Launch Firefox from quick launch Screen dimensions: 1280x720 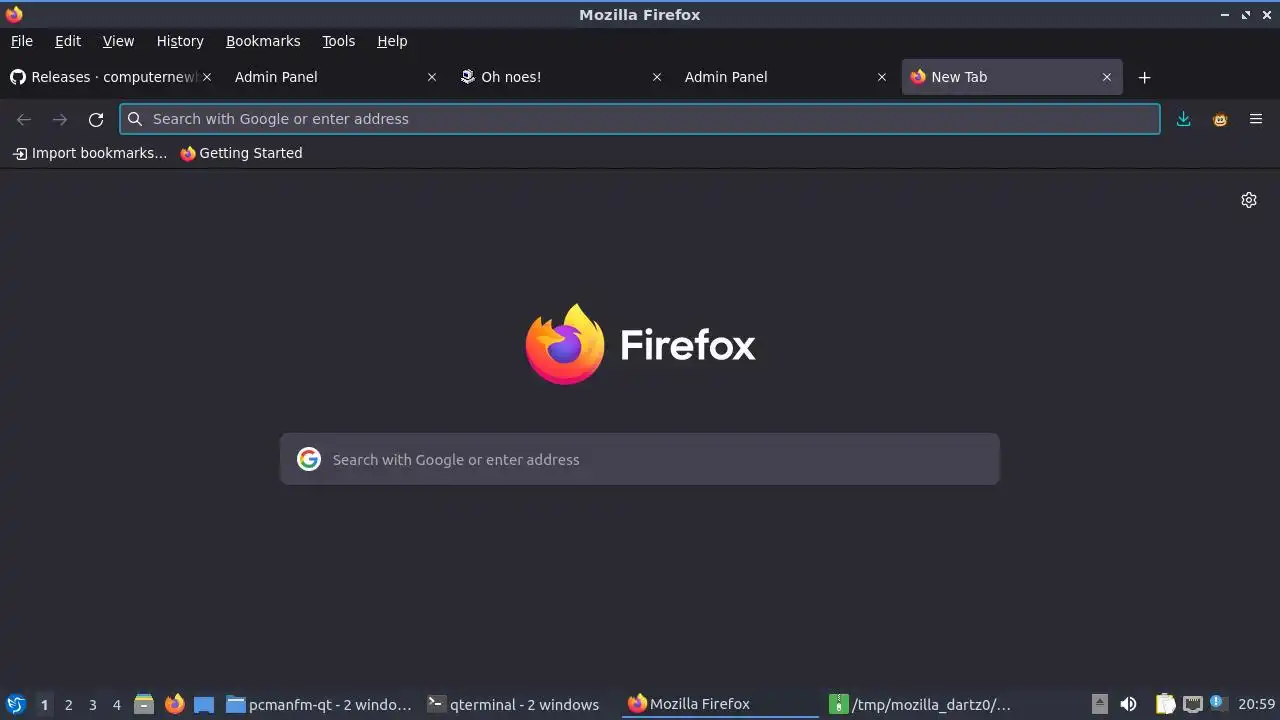tap(174, 704)
